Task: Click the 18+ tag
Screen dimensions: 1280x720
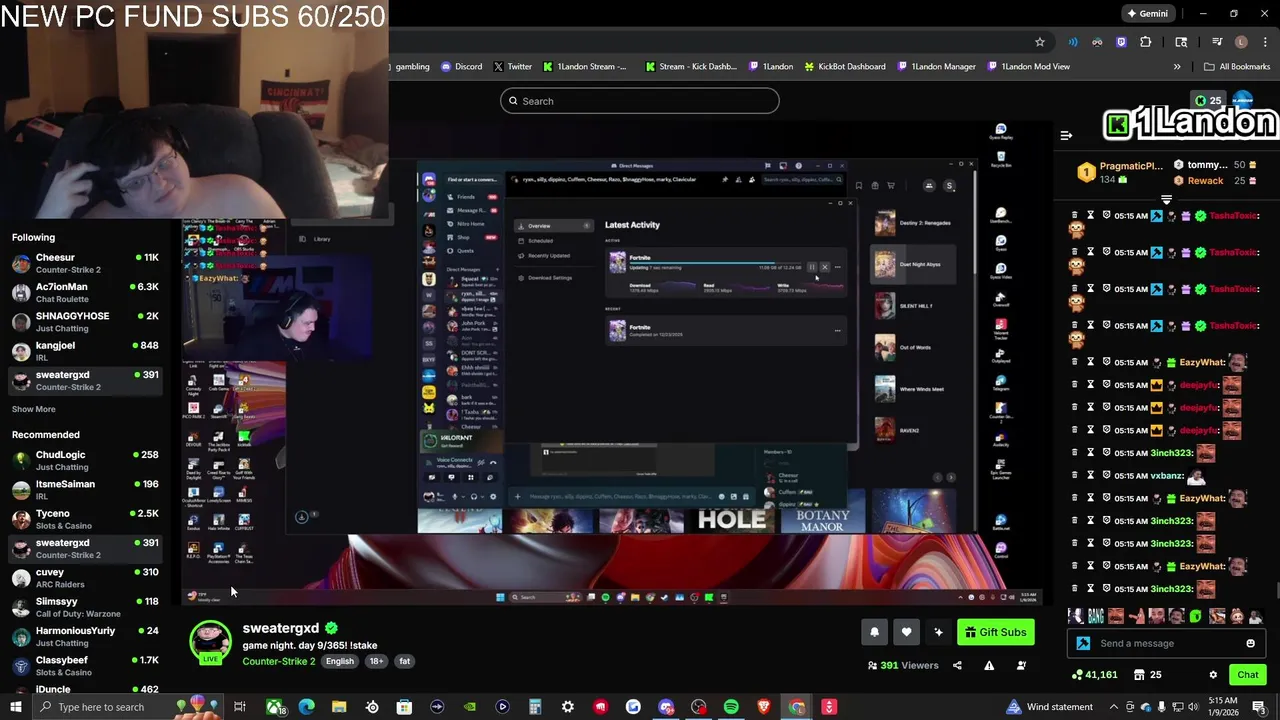Action: [x=376, y=661]
